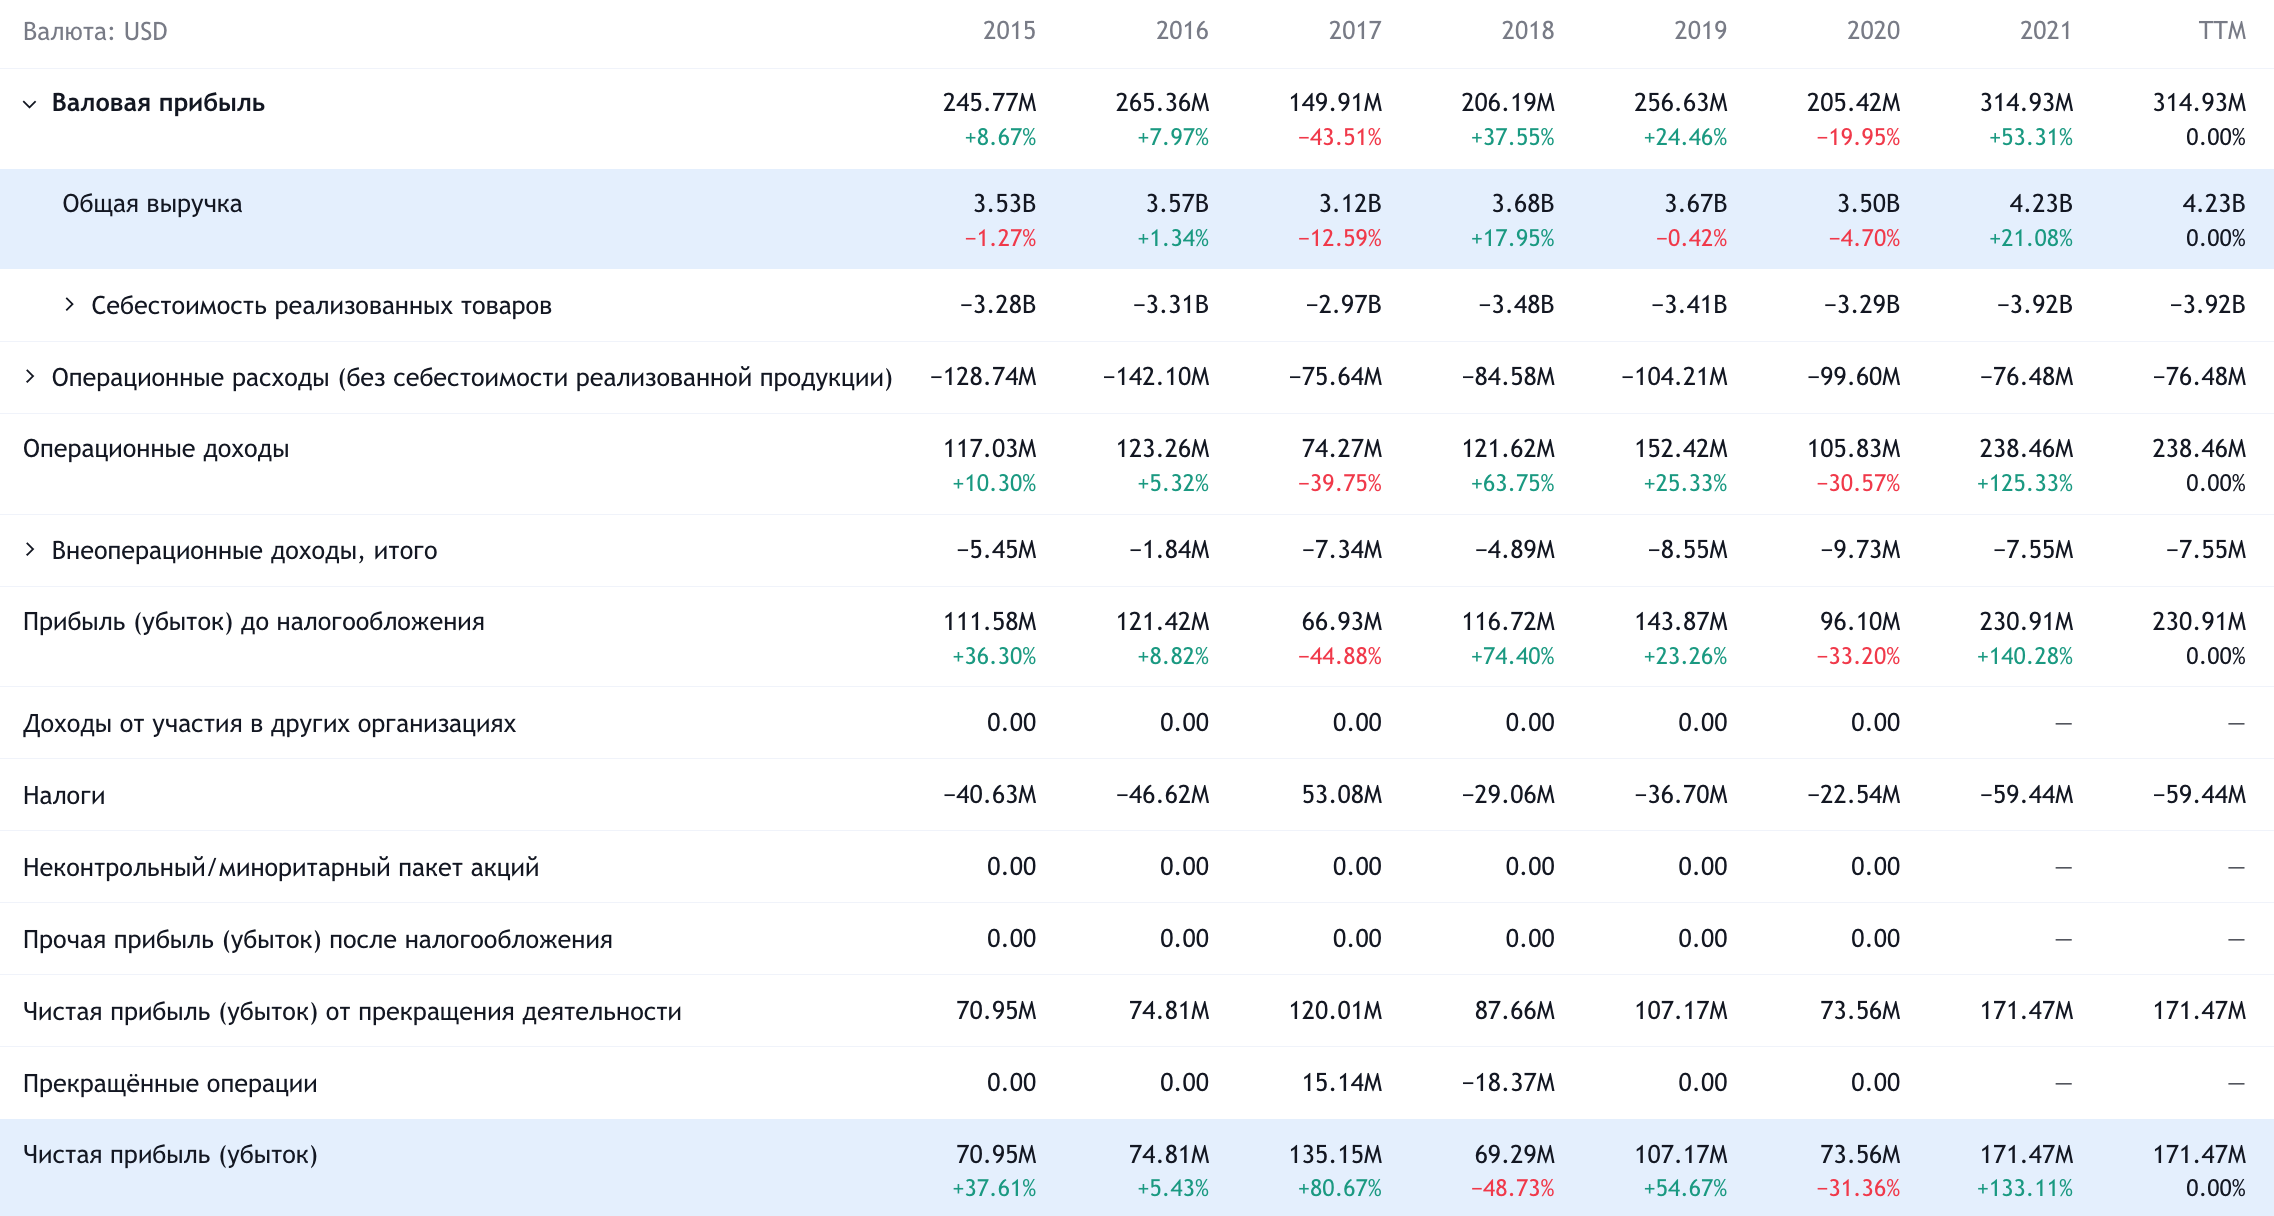Screen dimensions: 2274x1216
Task: Click continuing operations value 87.66M
Action: click(1515, 1011)
